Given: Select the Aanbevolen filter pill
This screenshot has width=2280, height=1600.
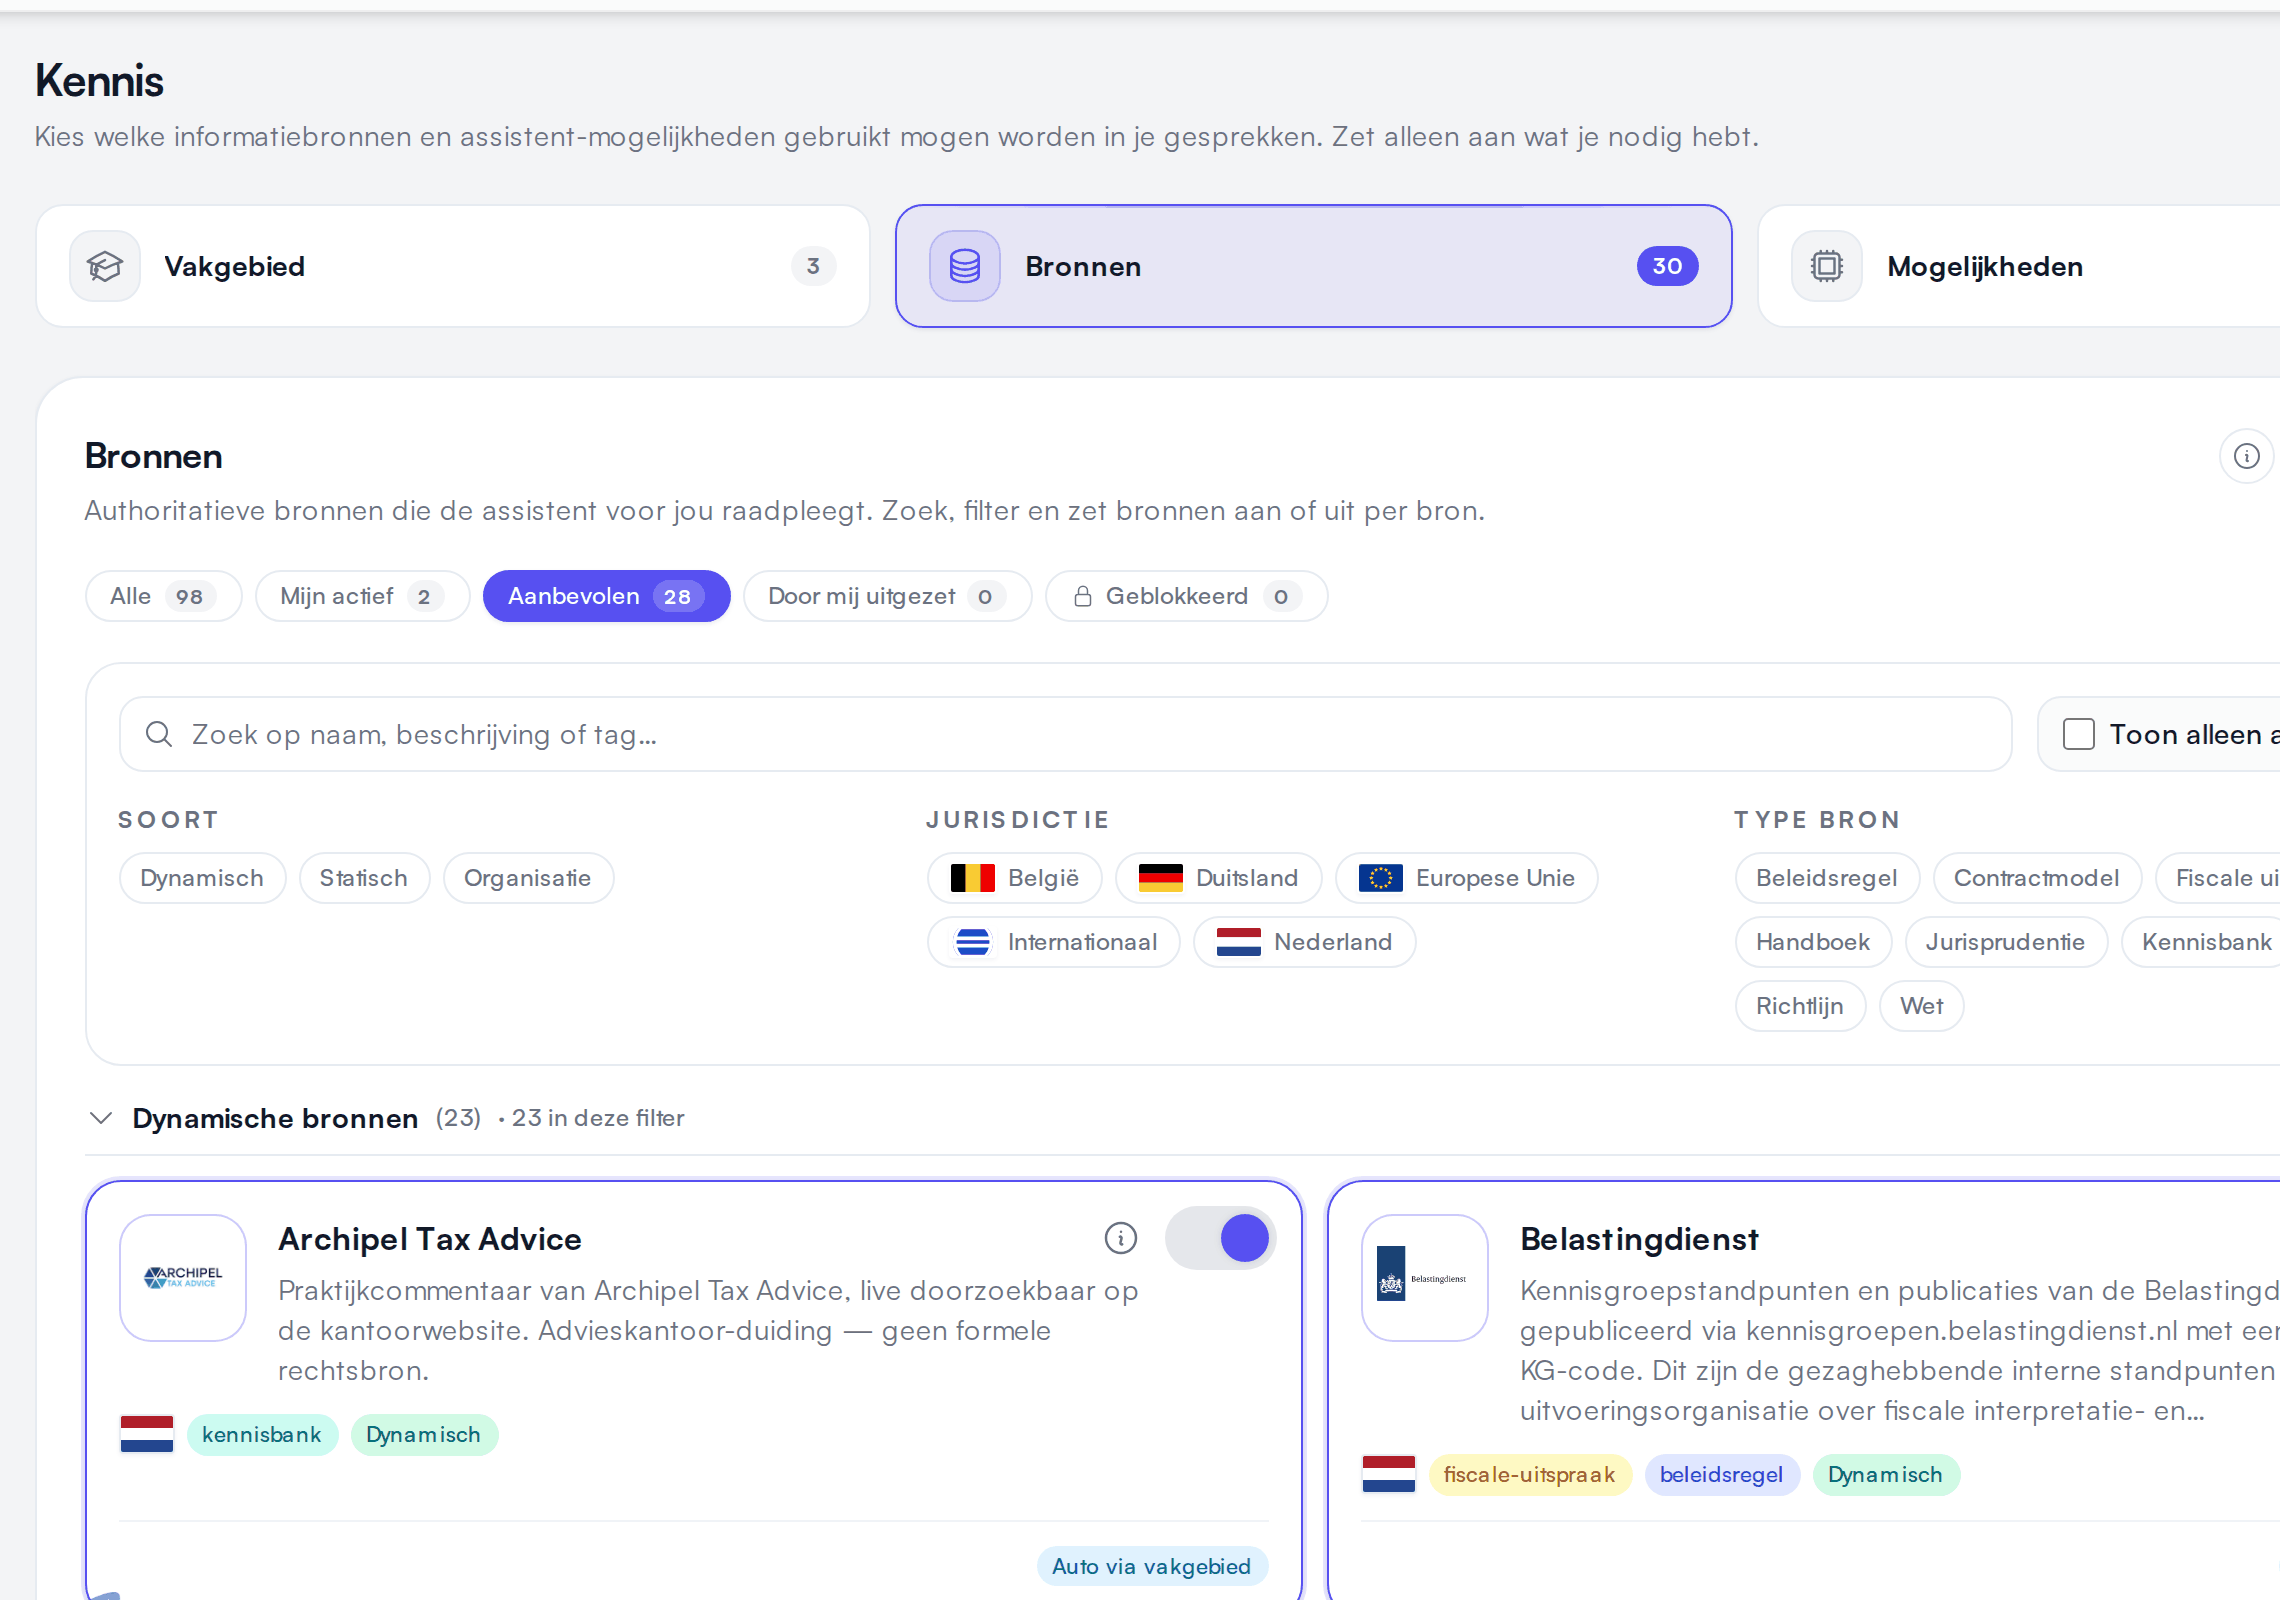Looking at the screenshot, I should pyautogui.click(x=606, y=596).
